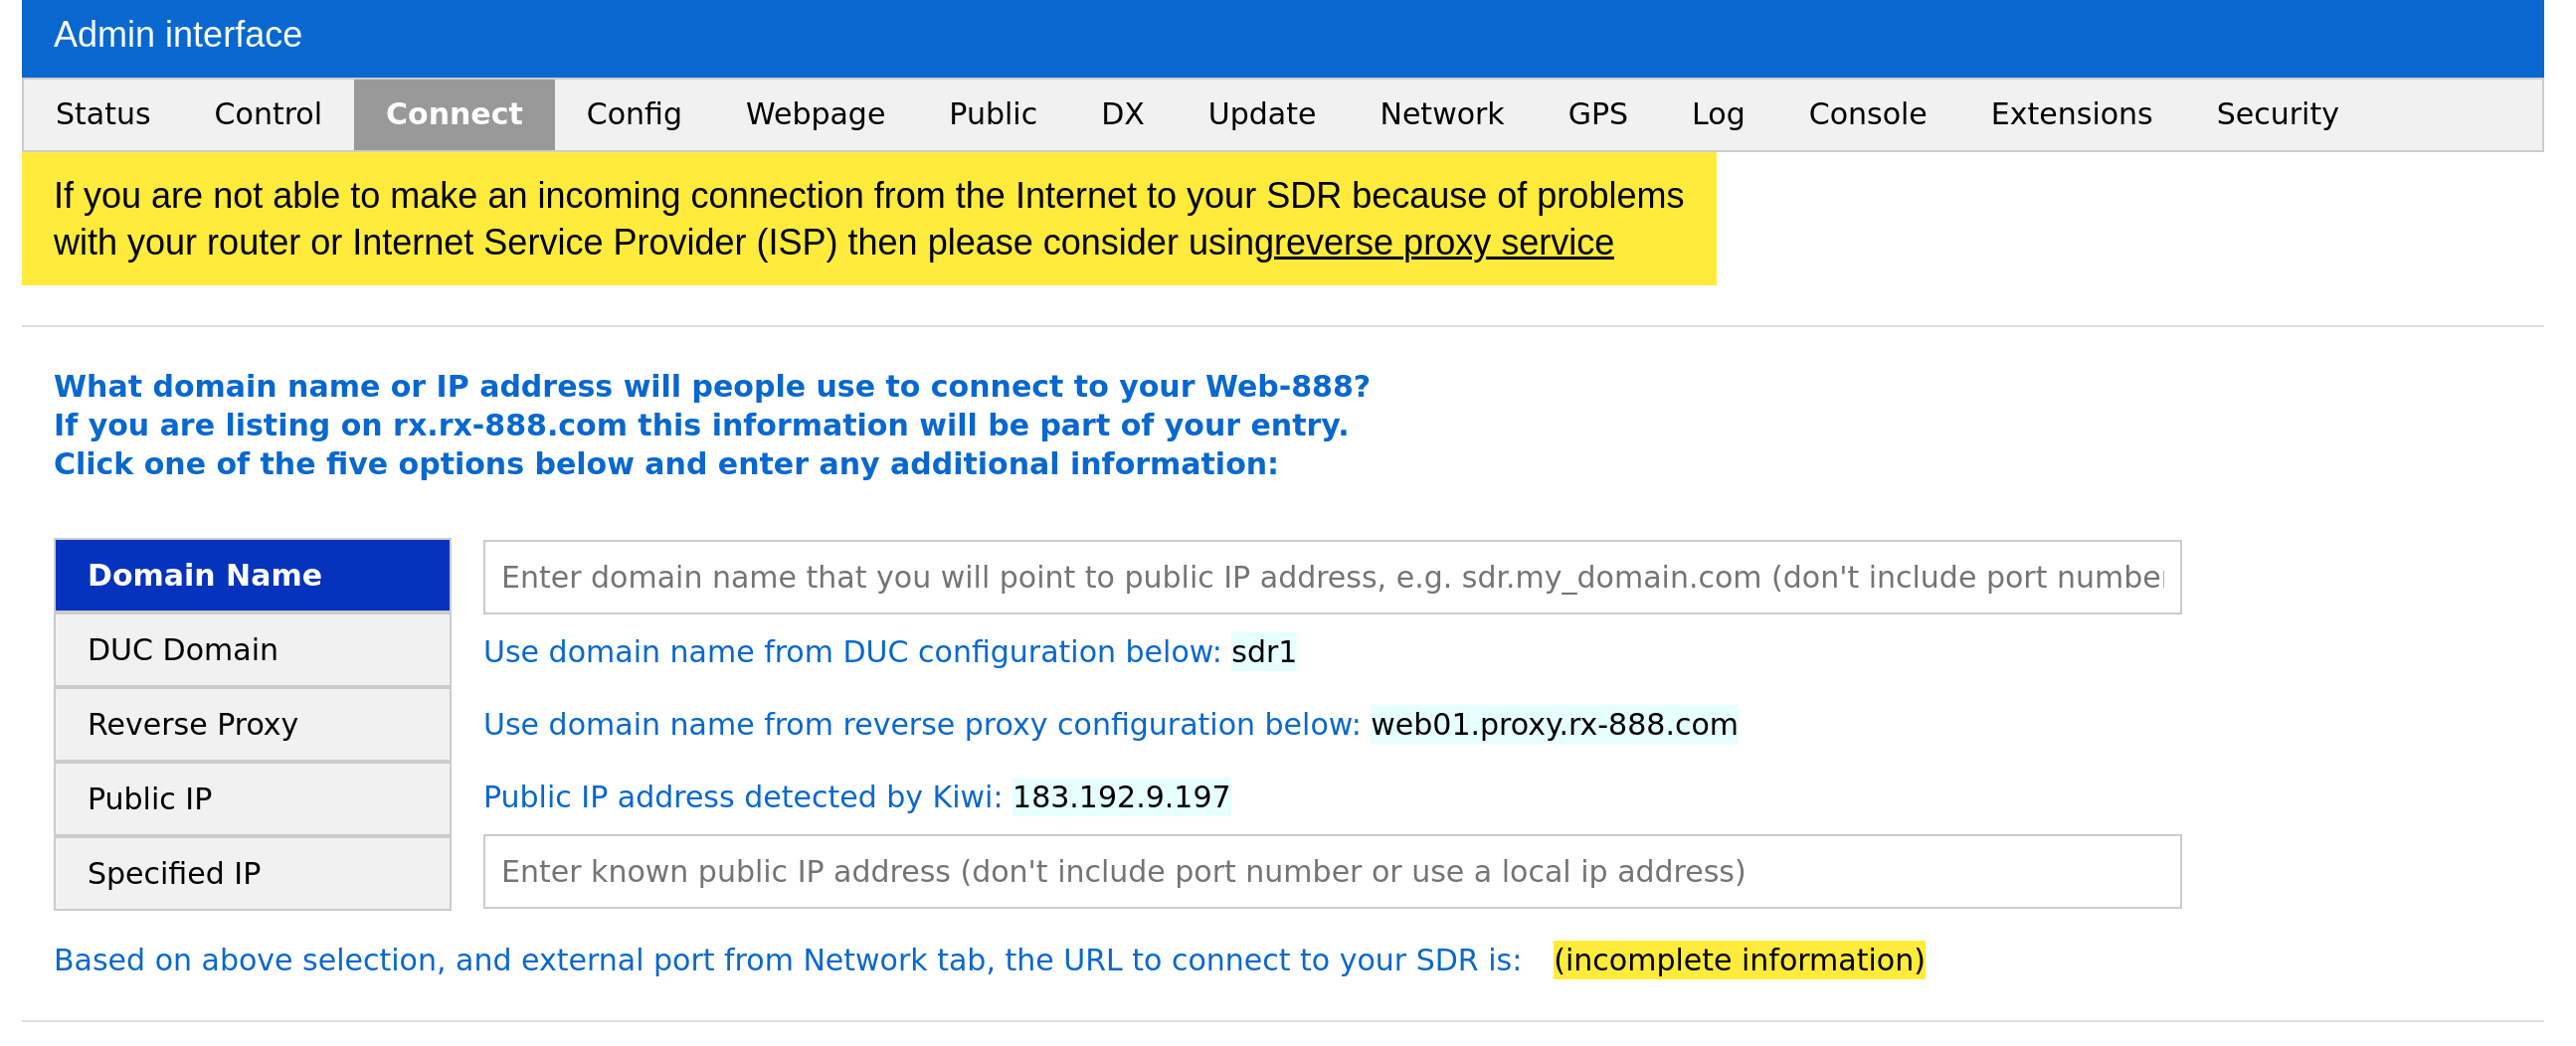This screenshot has height=1046, width=2576.
Task: Open the Console tab
Action: click(1867, 114)
